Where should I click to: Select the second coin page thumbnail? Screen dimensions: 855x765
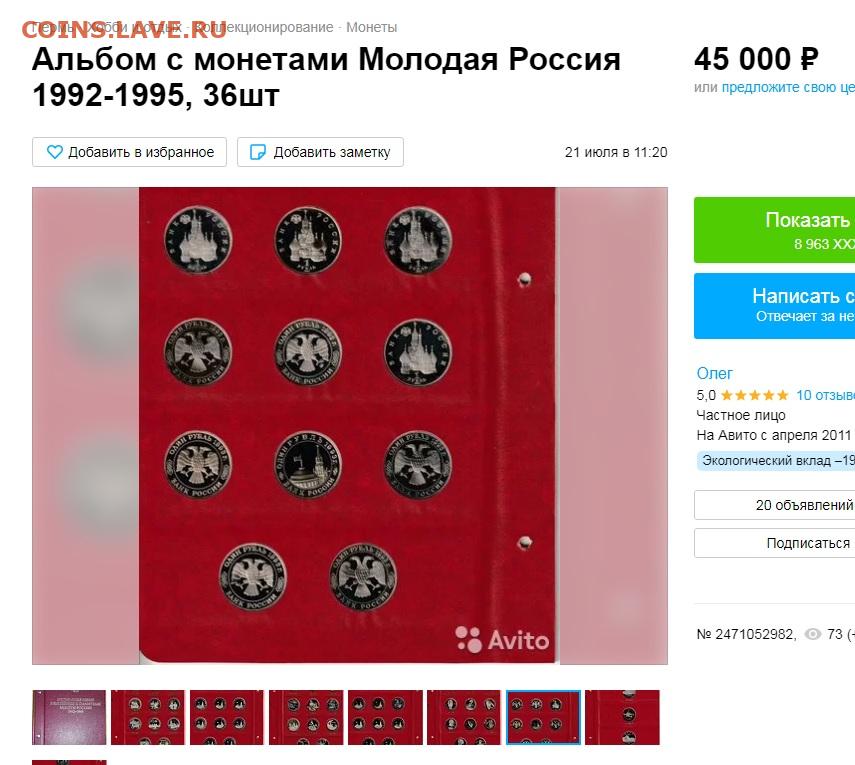point(148,717)
